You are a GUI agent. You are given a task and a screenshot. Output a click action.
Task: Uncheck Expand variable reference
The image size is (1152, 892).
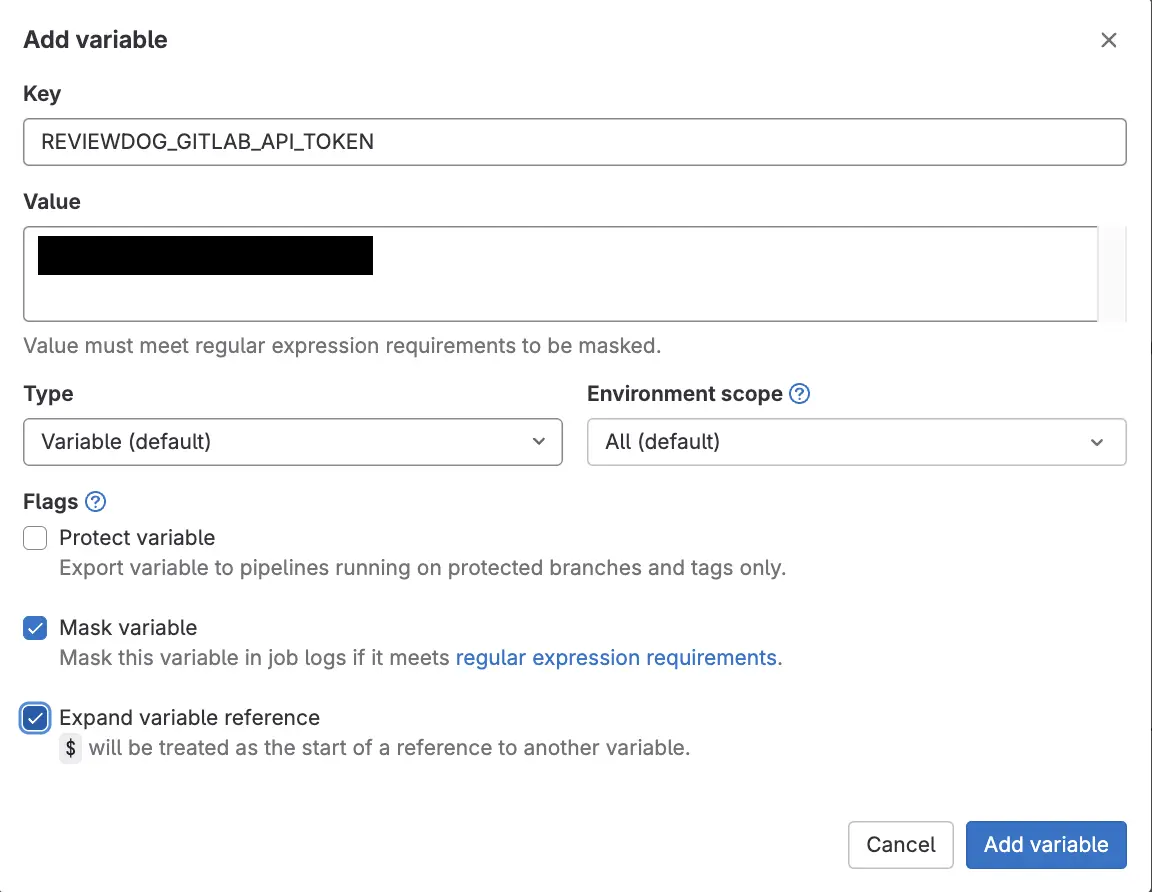point(34,717)
